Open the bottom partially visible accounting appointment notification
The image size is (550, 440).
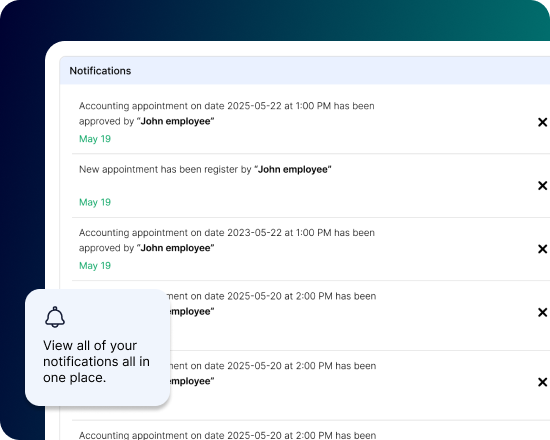coord(227,435)
